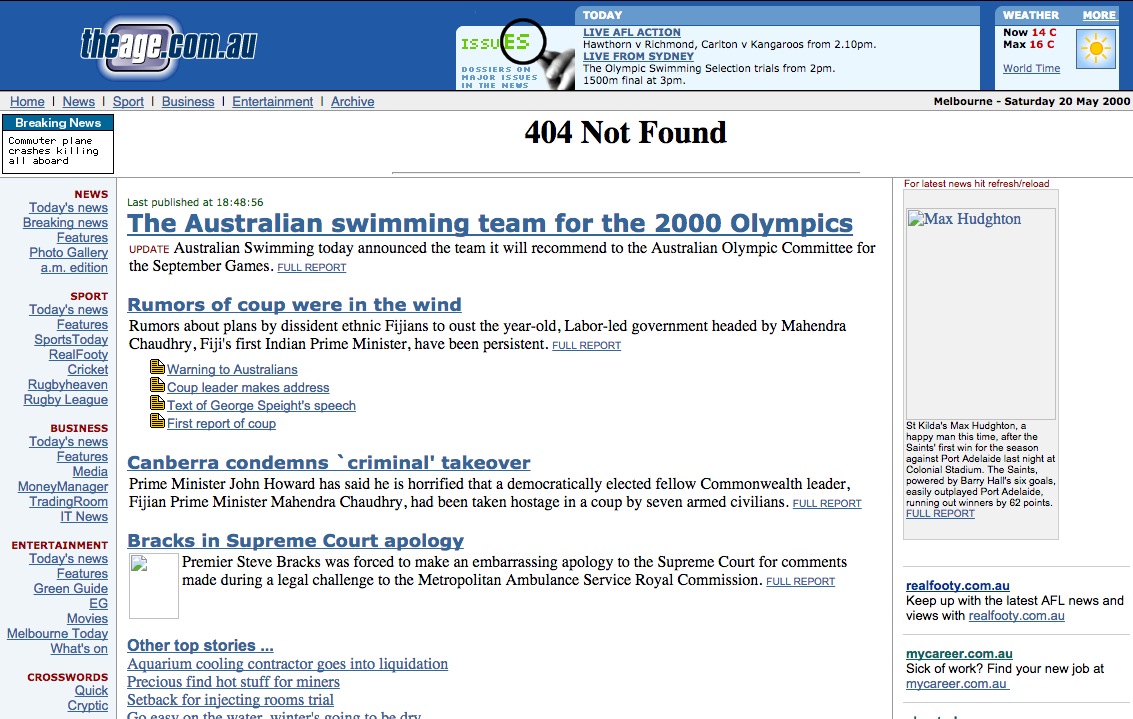Open Business in the navigation bar

(x=188, y=102)
